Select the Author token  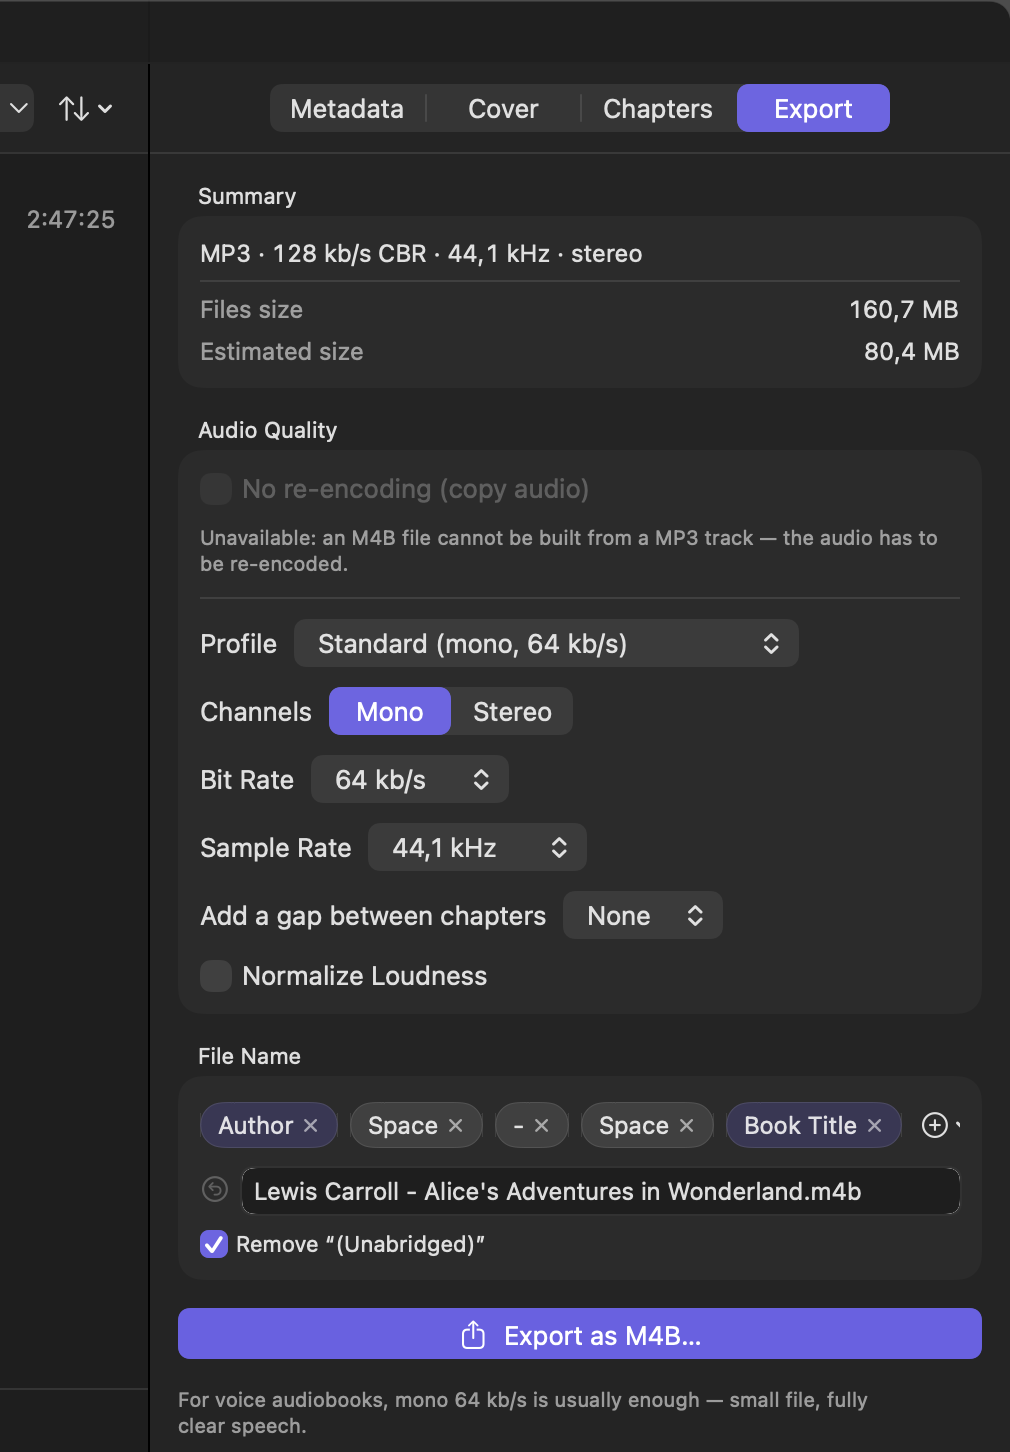[x=256, y=1126]
